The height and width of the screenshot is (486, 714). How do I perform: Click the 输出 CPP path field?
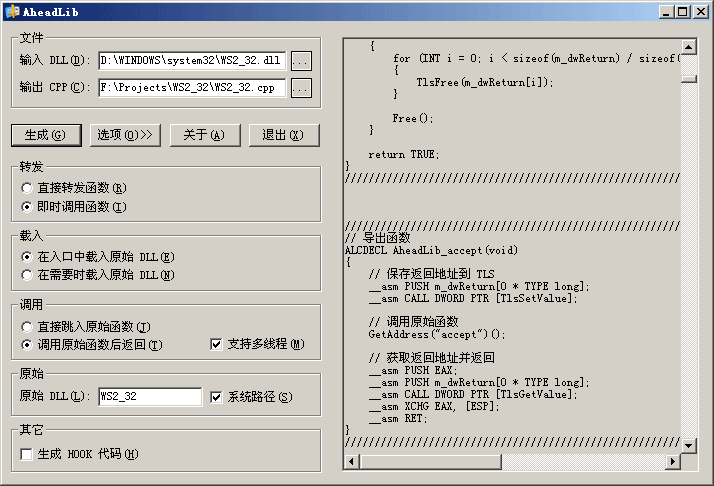(x=192, y=87)
